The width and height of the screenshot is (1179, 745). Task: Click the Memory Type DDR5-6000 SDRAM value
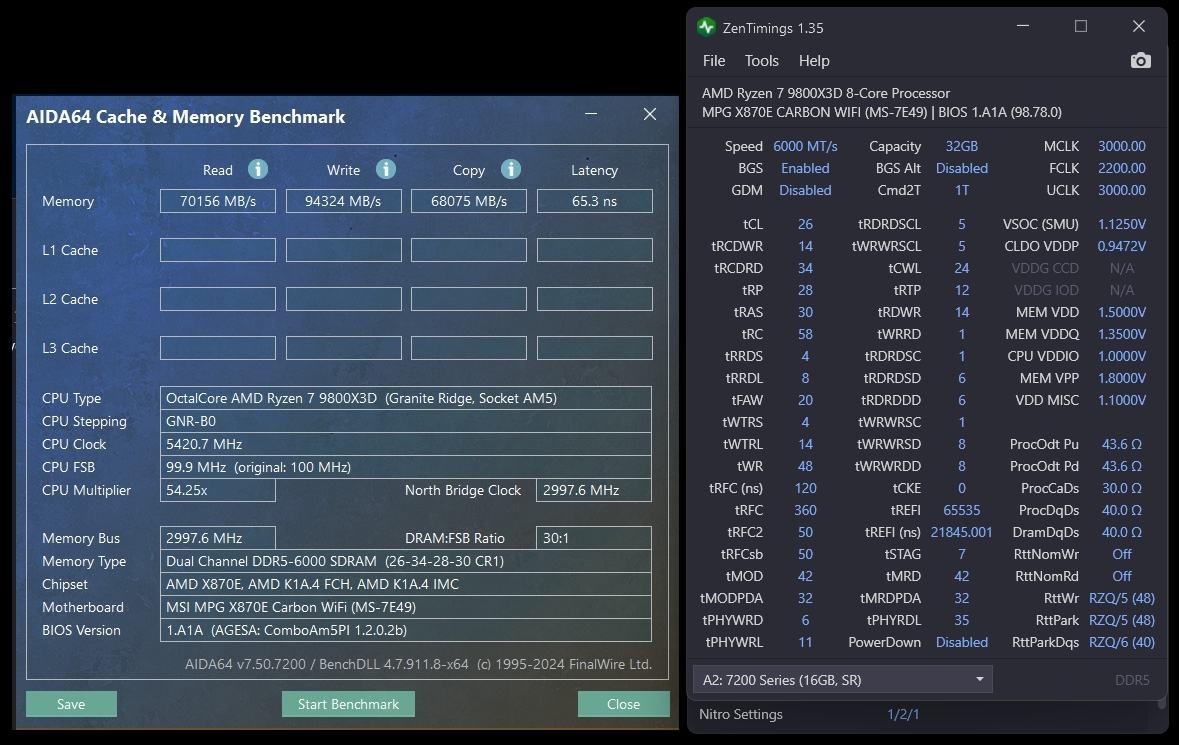pyautogui.click(x=405, y=561)
